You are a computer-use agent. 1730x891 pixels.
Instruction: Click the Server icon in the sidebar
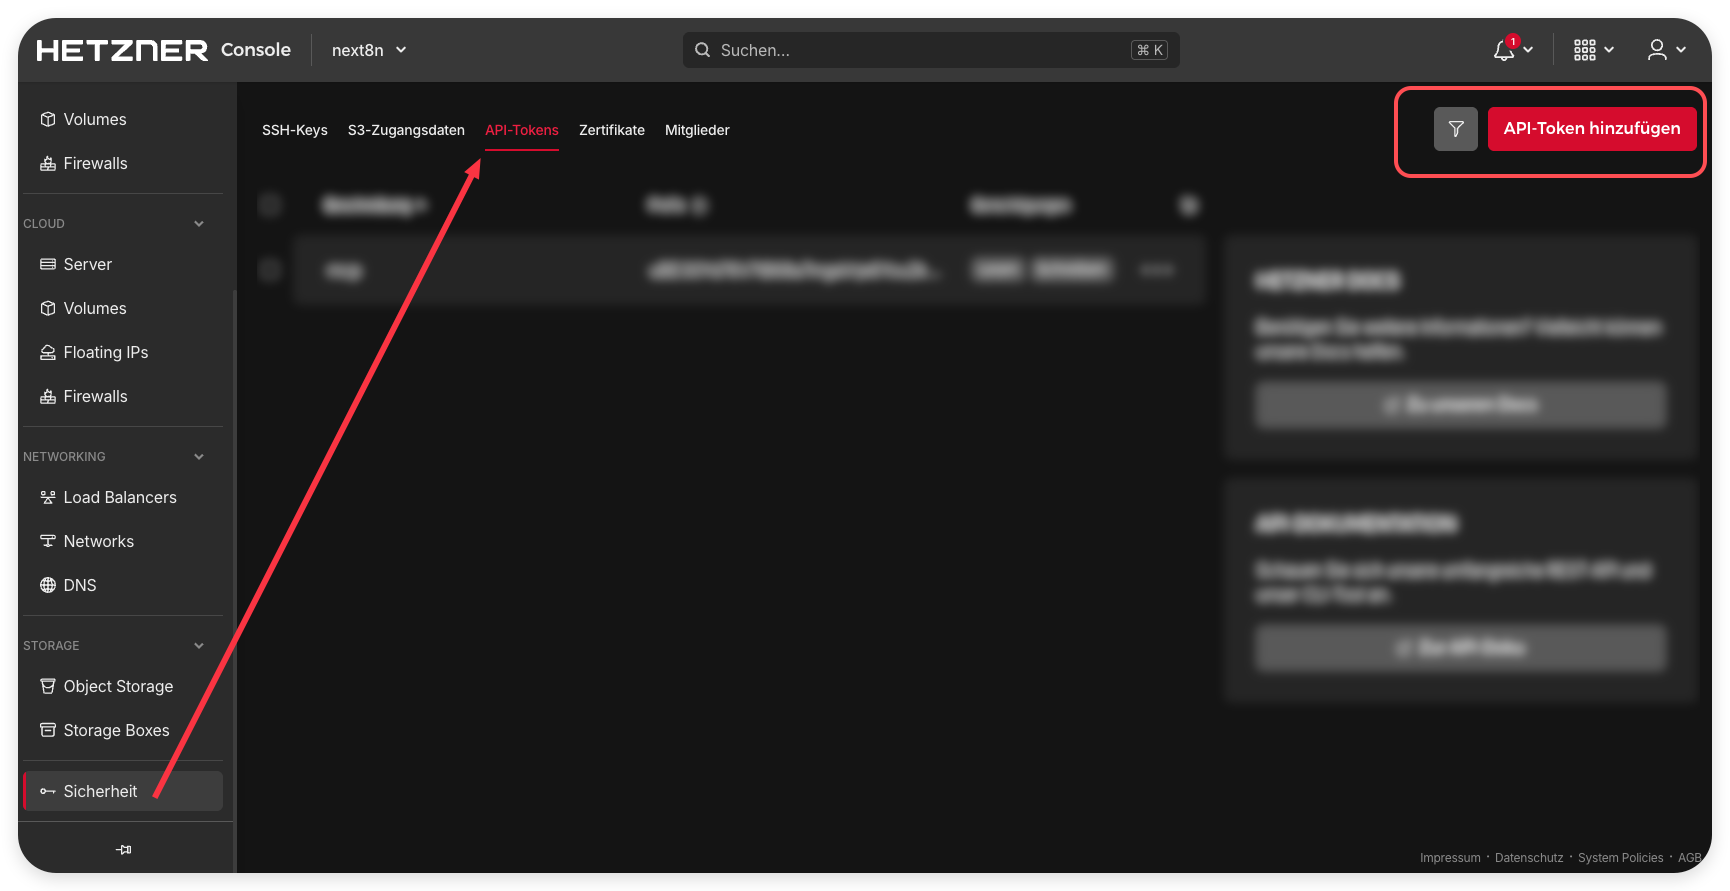[x=47, y=264]
